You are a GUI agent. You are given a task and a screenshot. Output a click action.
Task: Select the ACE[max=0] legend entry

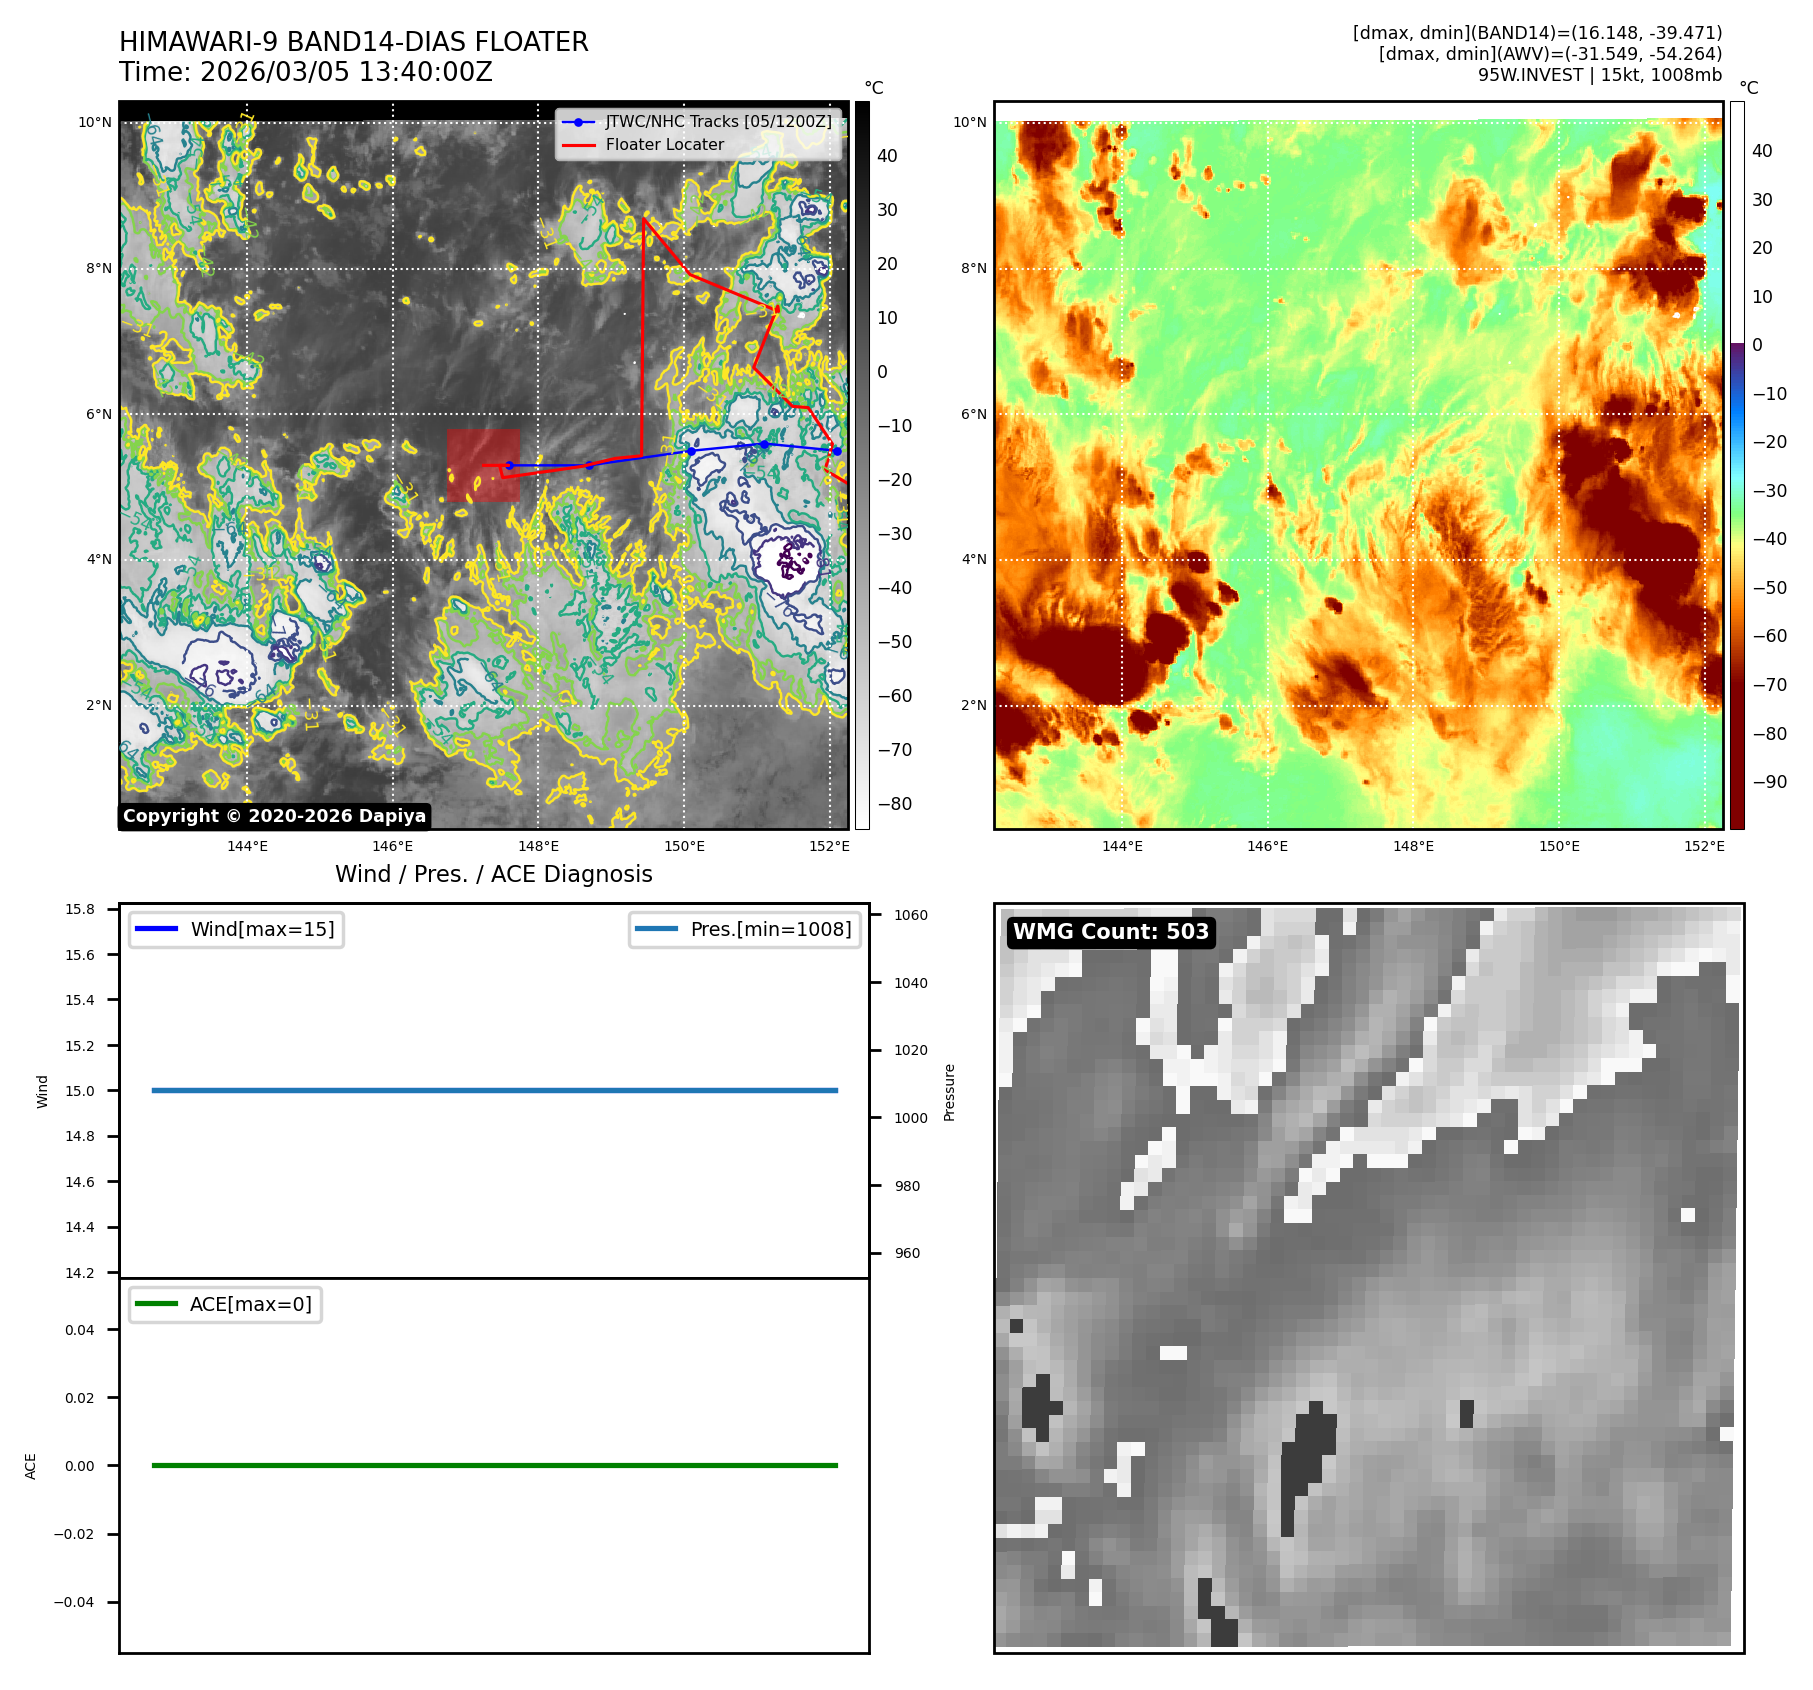225,1304
